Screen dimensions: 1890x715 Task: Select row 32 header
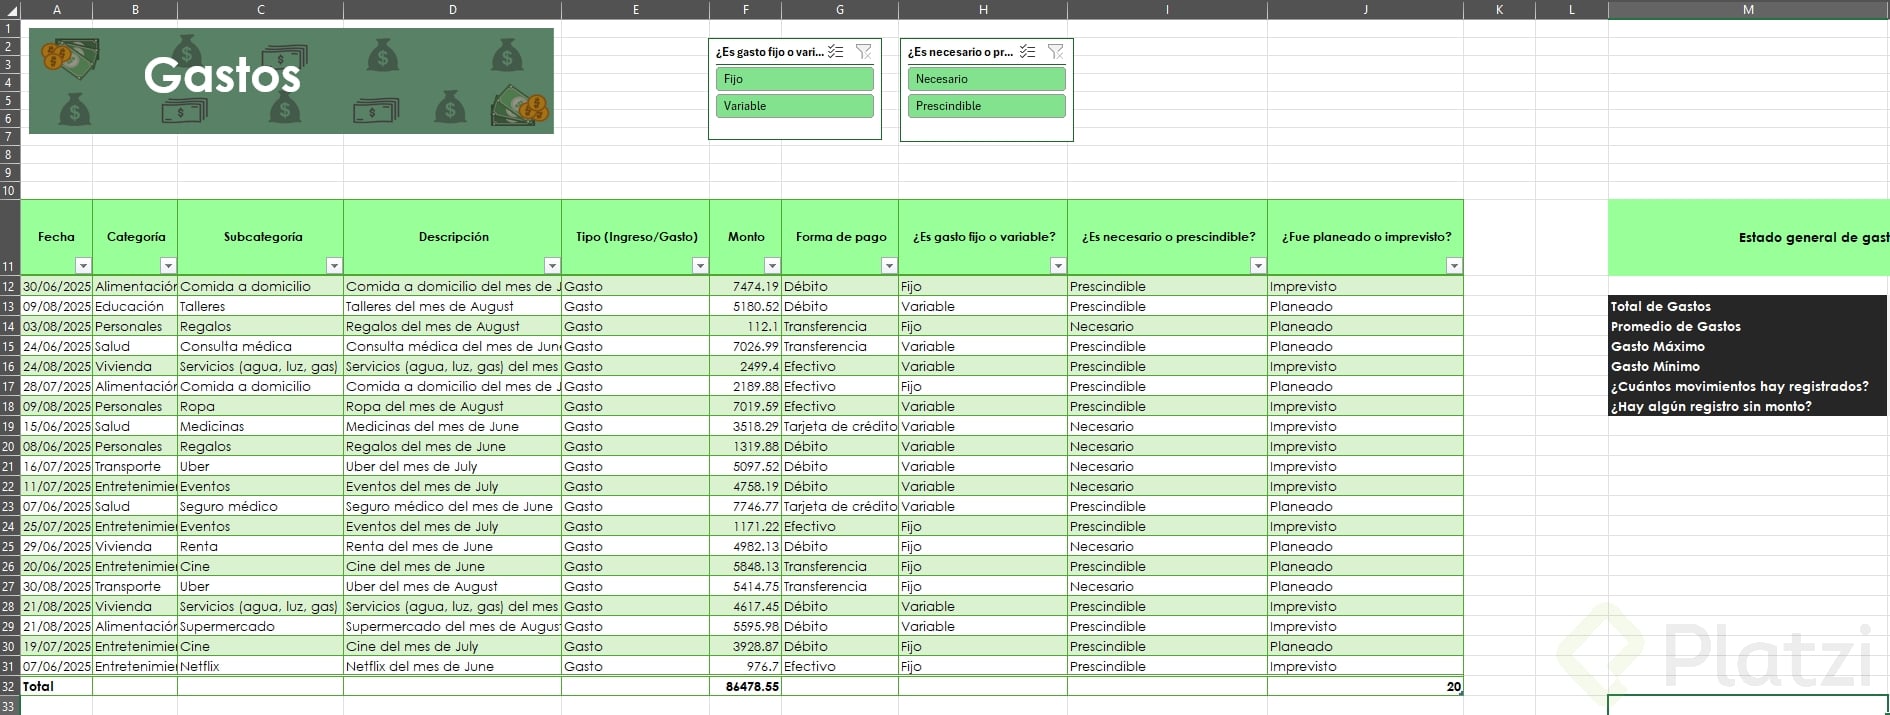10,686
